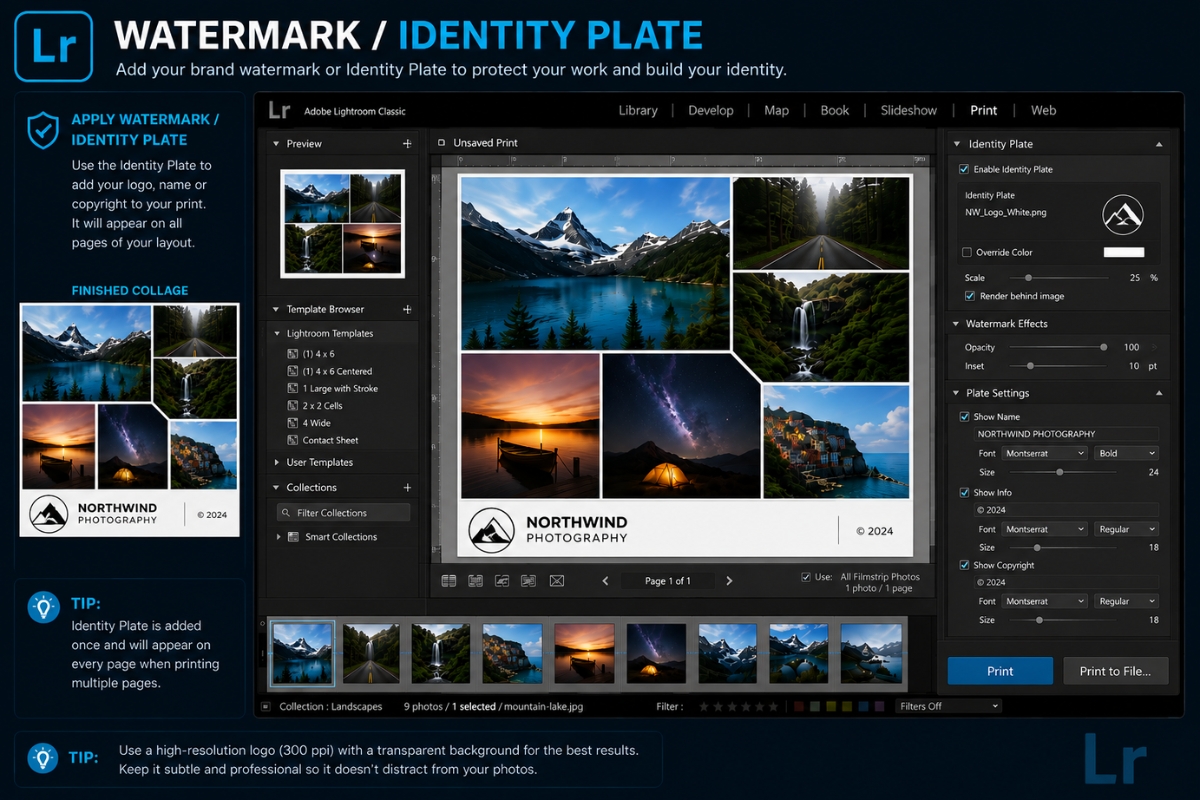Open the Library module
The height and width of the screenshot is (800, 1200).
point(638,111)
